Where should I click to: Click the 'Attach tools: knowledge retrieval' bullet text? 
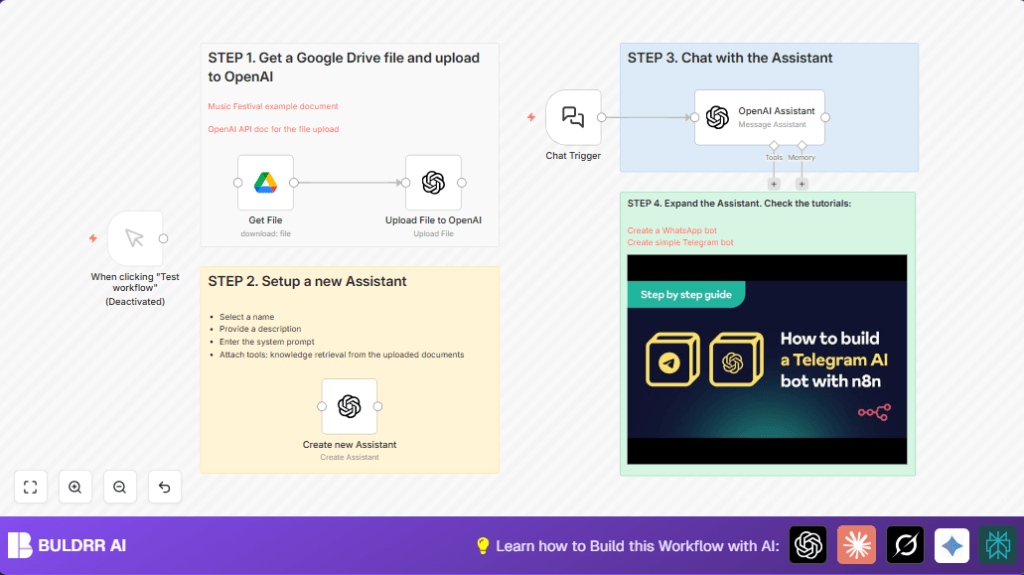[x=342, y=355]
